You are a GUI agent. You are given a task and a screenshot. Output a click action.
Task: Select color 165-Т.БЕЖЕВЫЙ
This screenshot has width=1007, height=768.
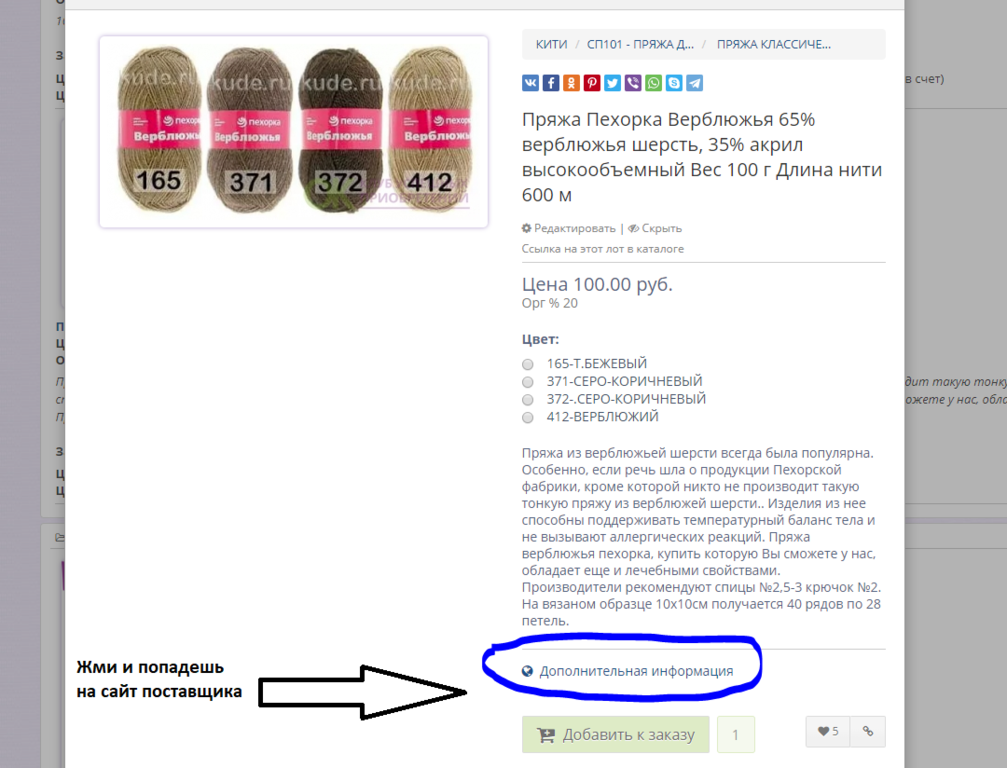click(528, 364)
